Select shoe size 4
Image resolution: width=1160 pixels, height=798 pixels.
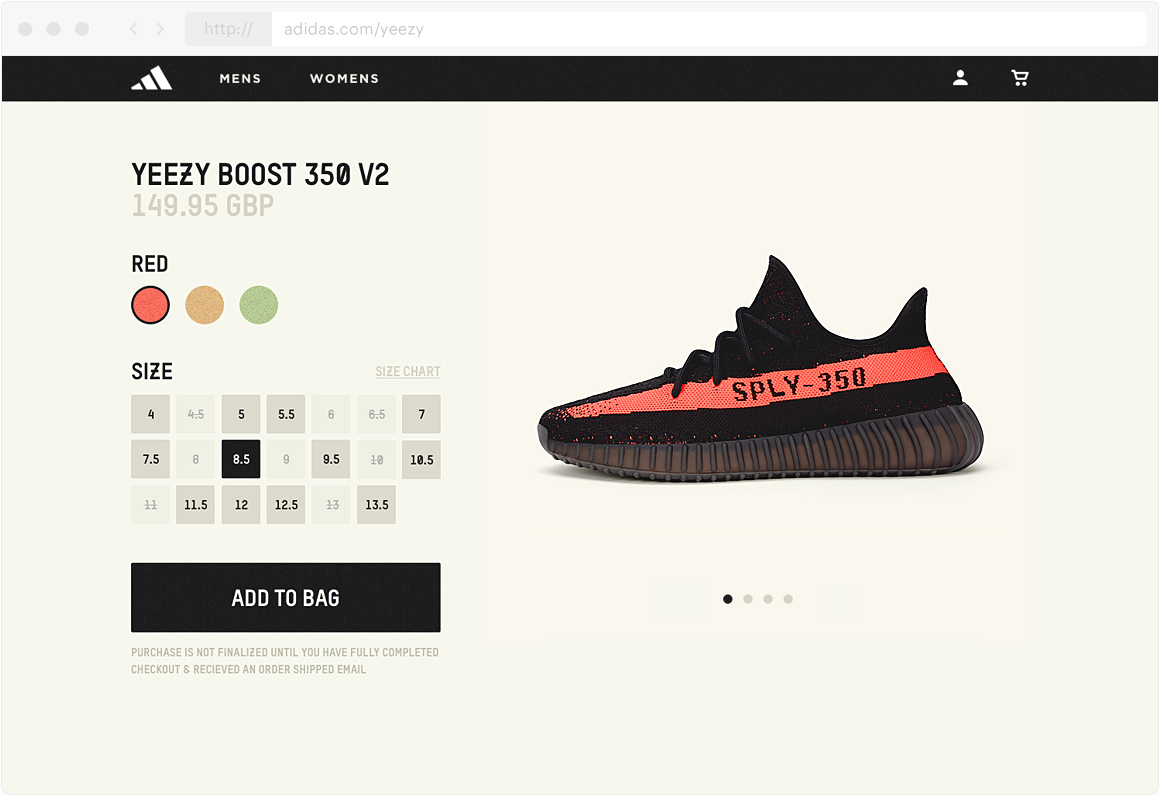pos(150,414)
